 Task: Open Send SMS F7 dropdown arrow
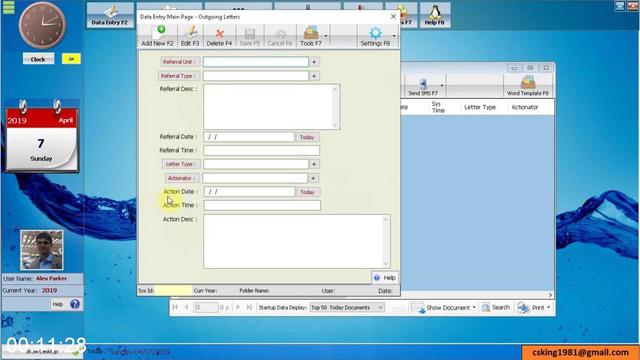pyautogui.click(x=442, y=86)
